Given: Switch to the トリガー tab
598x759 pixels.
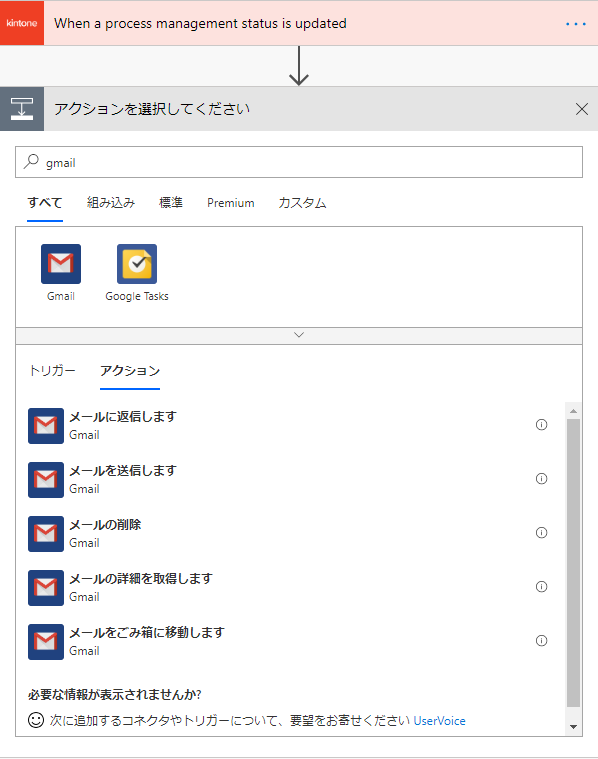Looking at the screenshot, I should click(x=52, y=370).
